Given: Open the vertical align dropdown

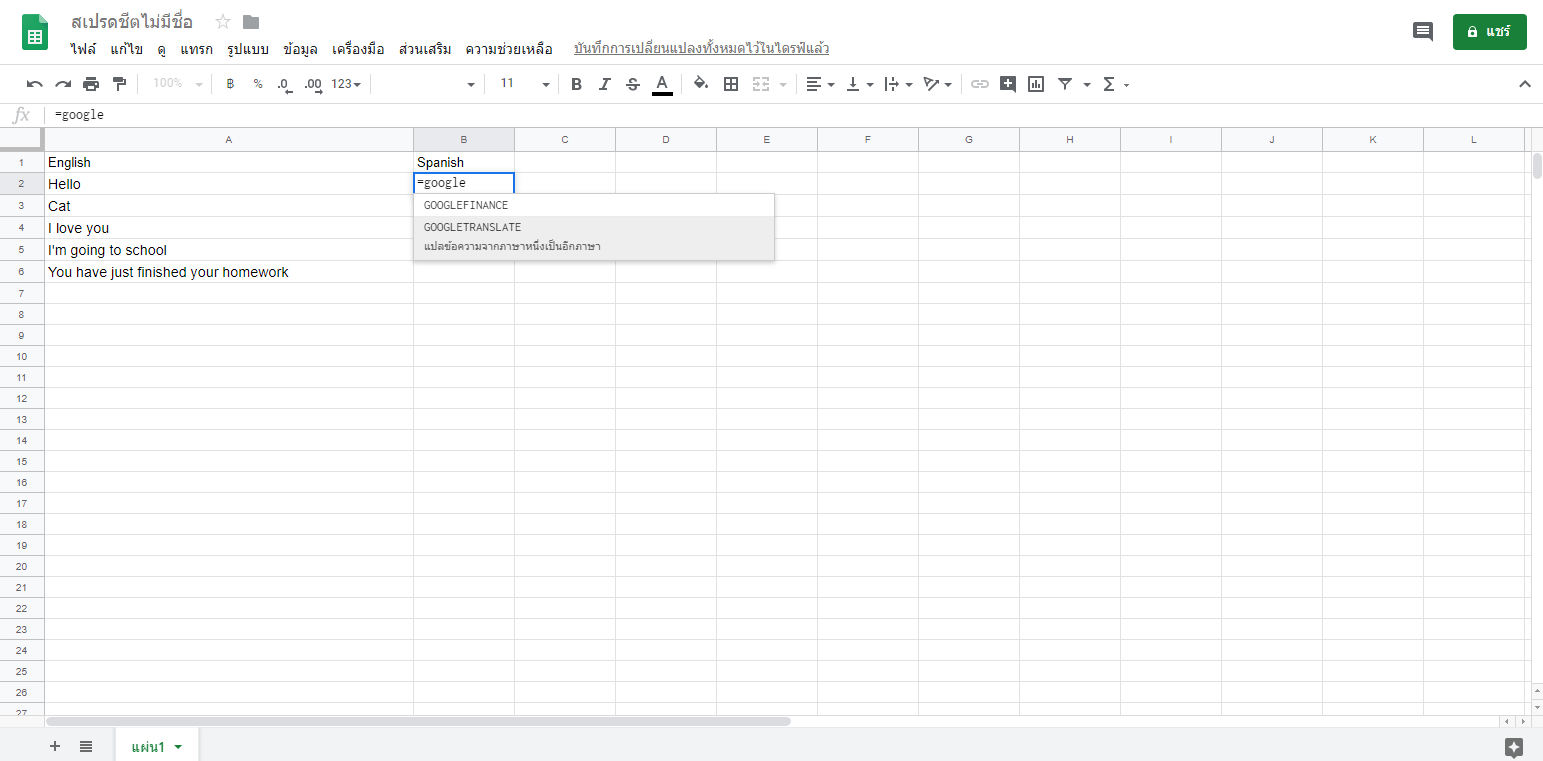Looking at the screenshot, I should [860, 84].
